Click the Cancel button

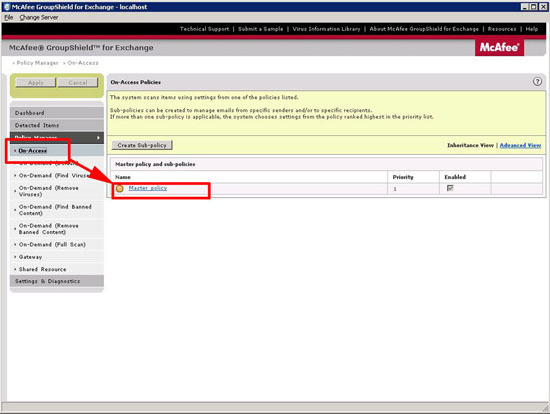(78, 83)
